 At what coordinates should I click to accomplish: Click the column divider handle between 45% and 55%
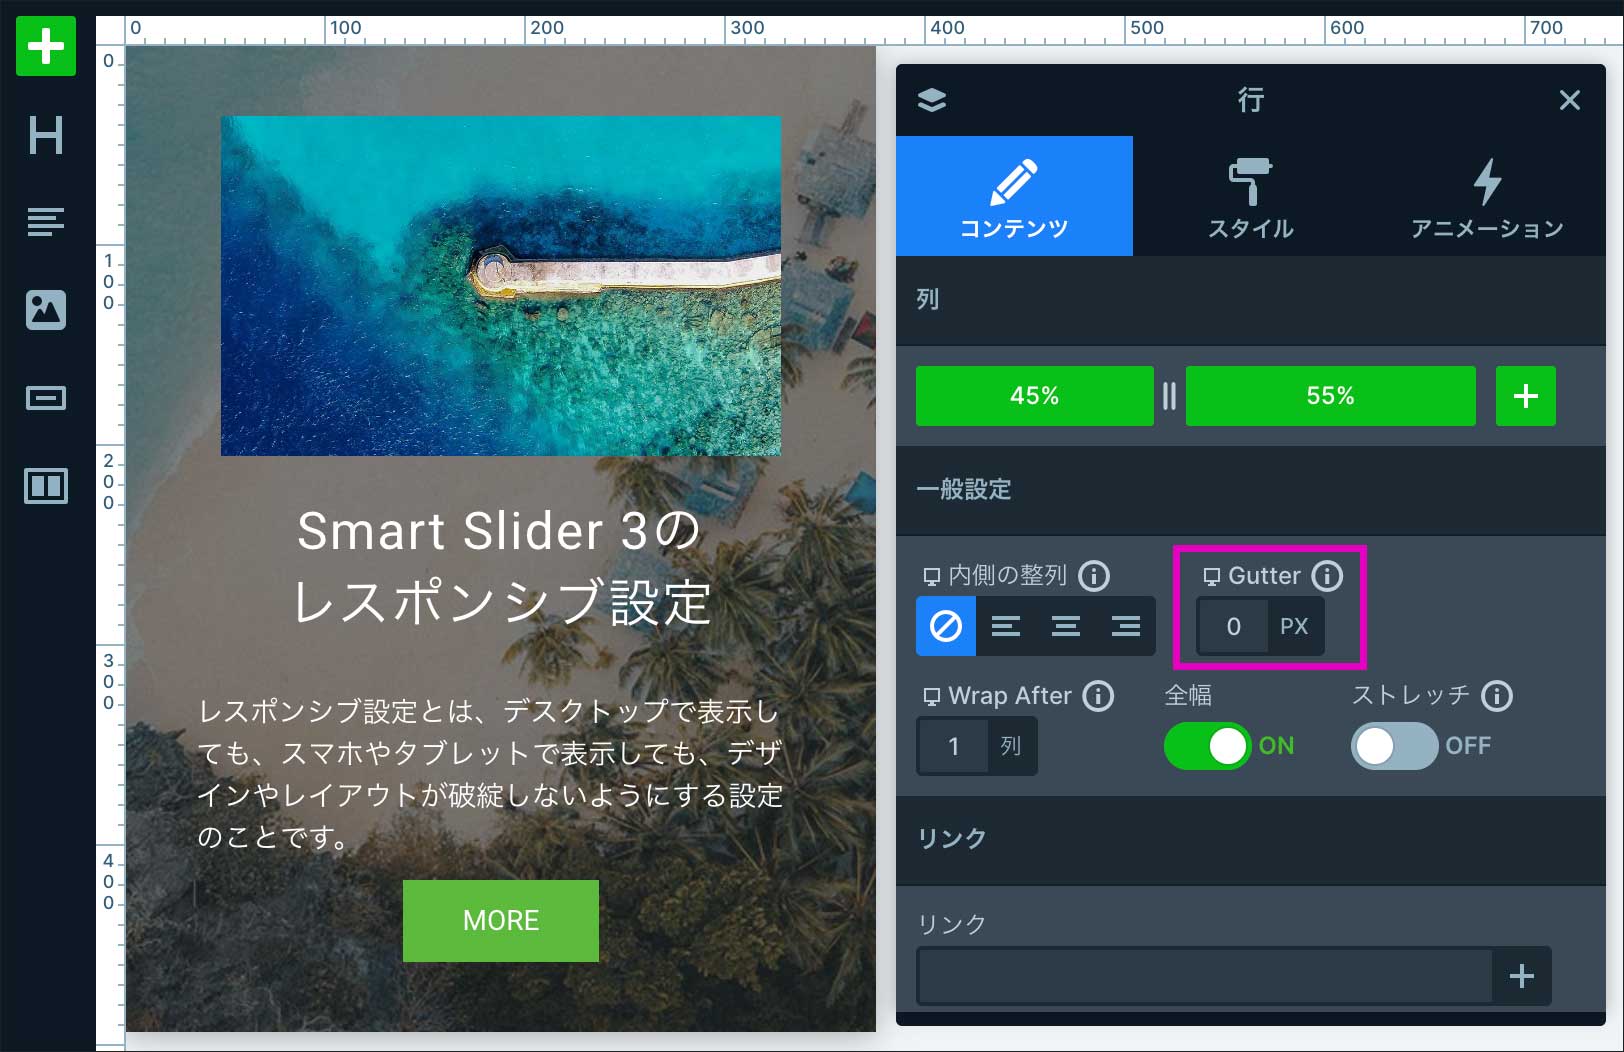point(1169,396)
